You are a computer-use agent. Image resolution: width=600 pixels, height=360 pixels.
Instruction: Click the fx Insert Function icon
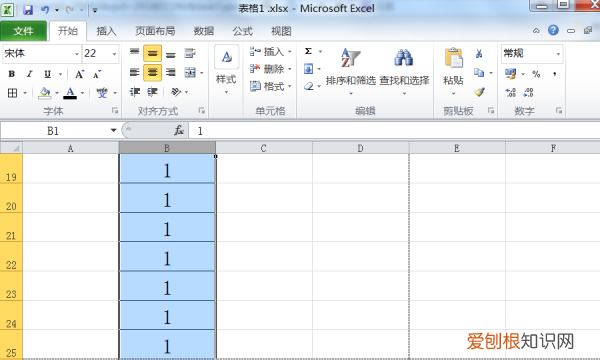tap(179, 130)
